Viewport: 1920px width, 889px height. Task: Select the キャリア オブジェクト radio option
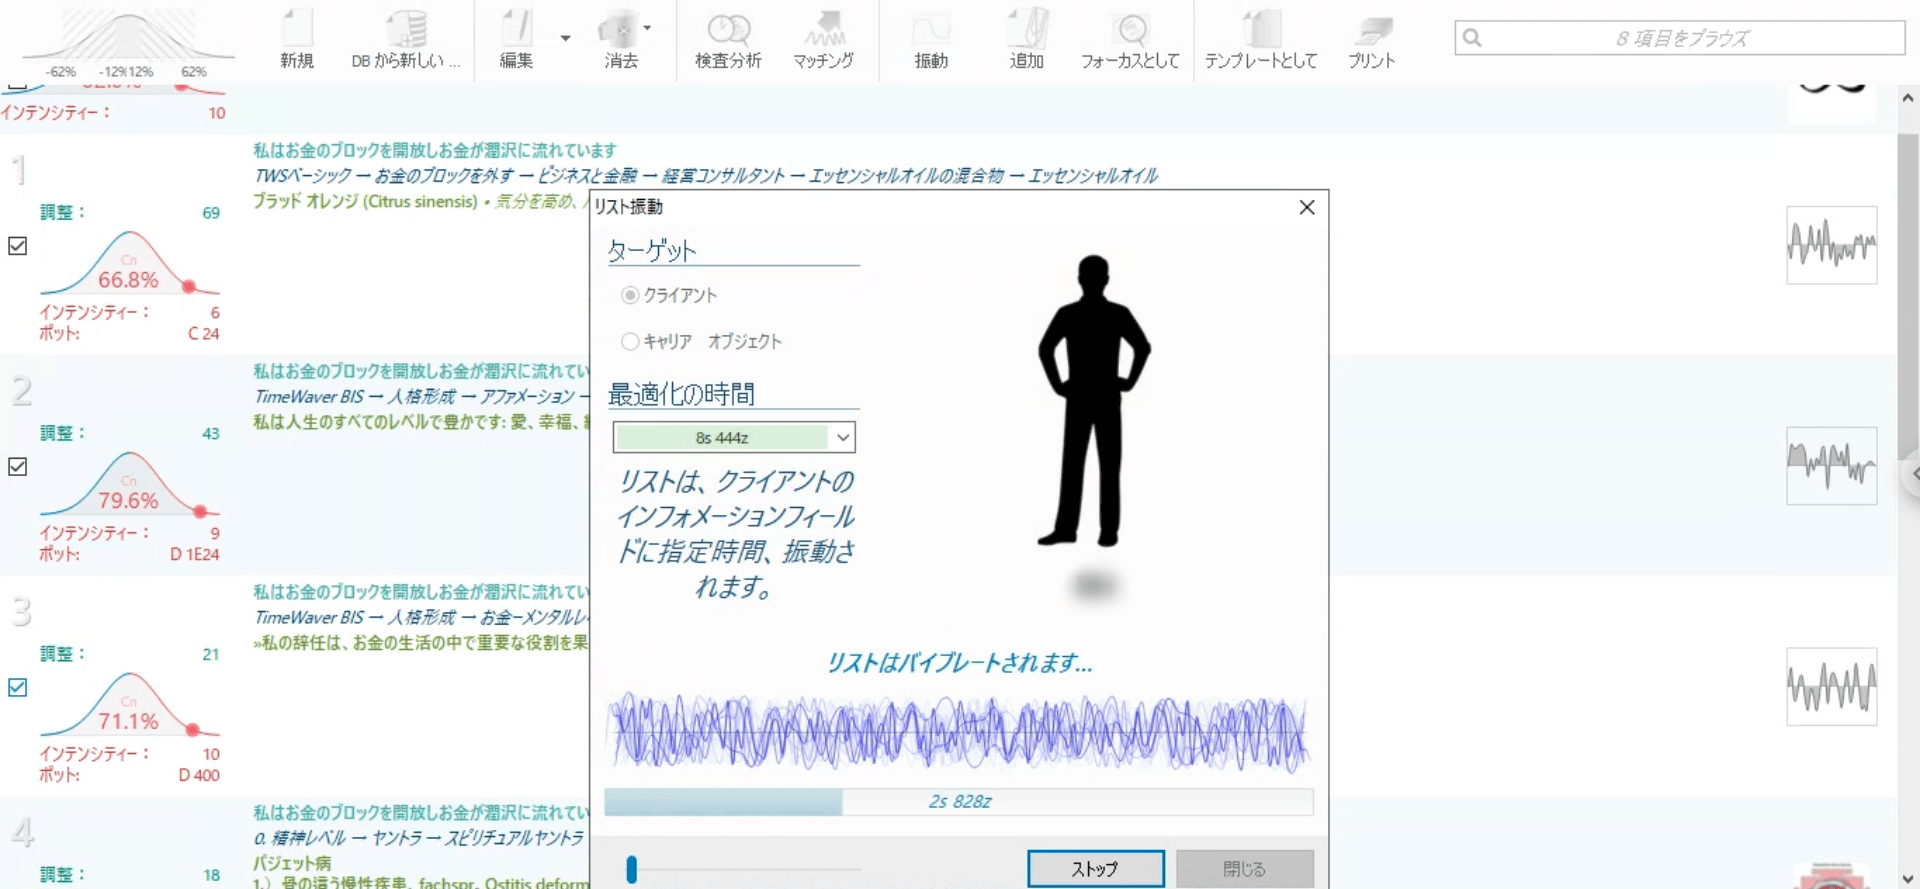pos(630,342)
